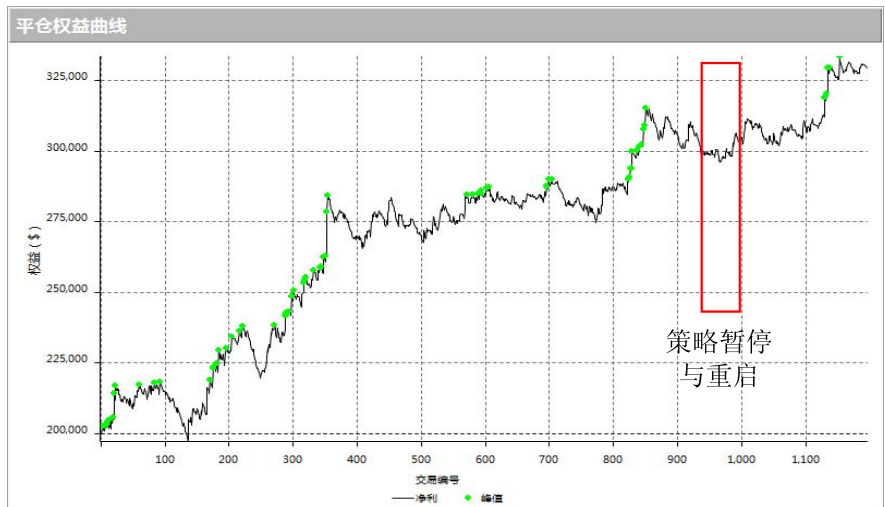Click the green 峰值 legend marker
Viewport: 885px width, 507px height.
pos(467,497)
